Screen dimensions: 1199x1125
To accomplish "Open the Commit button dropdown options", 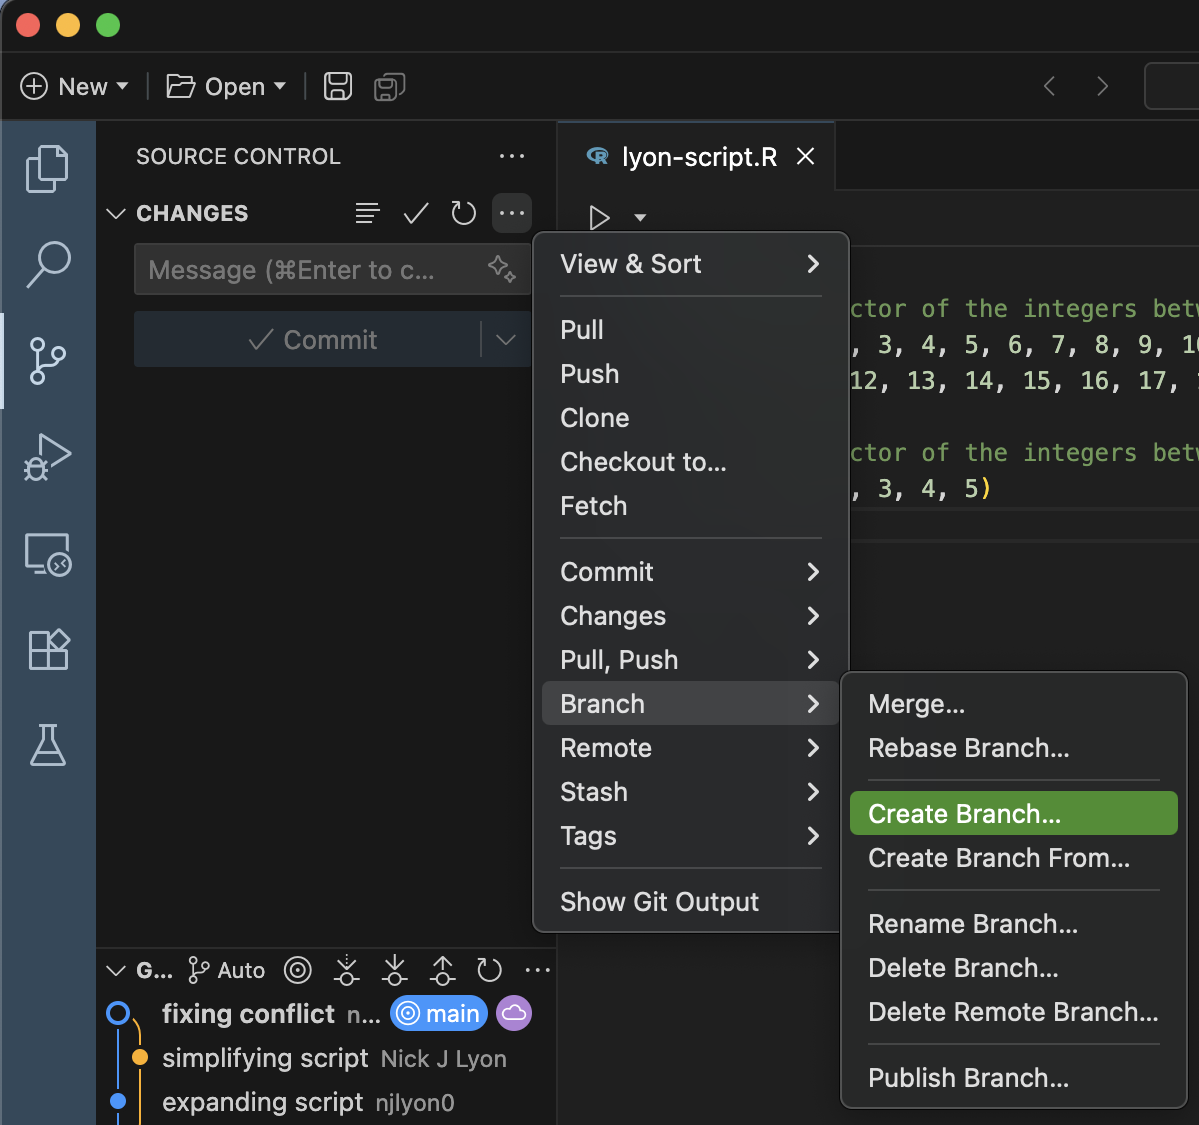I will (505, 339).
